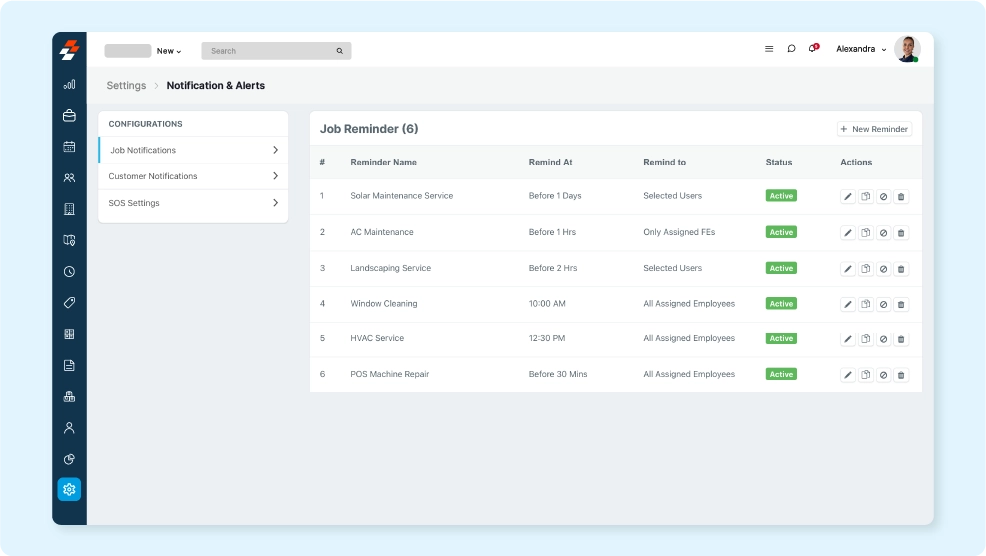Go to Settings breadcrumb link
This screenshot has width=986, height=556.
coord(126,86)
